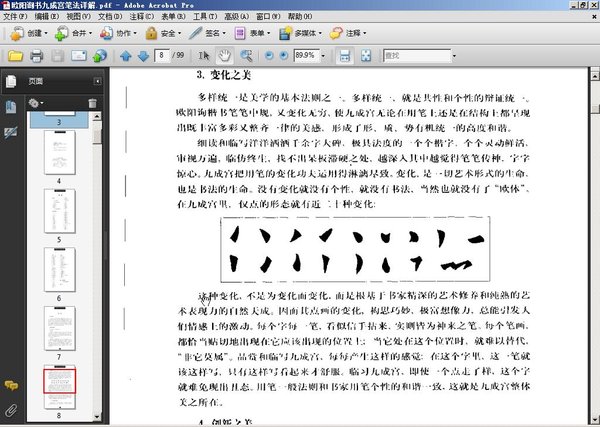Click thumbnail panel scroll down arrow
600x427 pixels.
[x=97, y=417]
